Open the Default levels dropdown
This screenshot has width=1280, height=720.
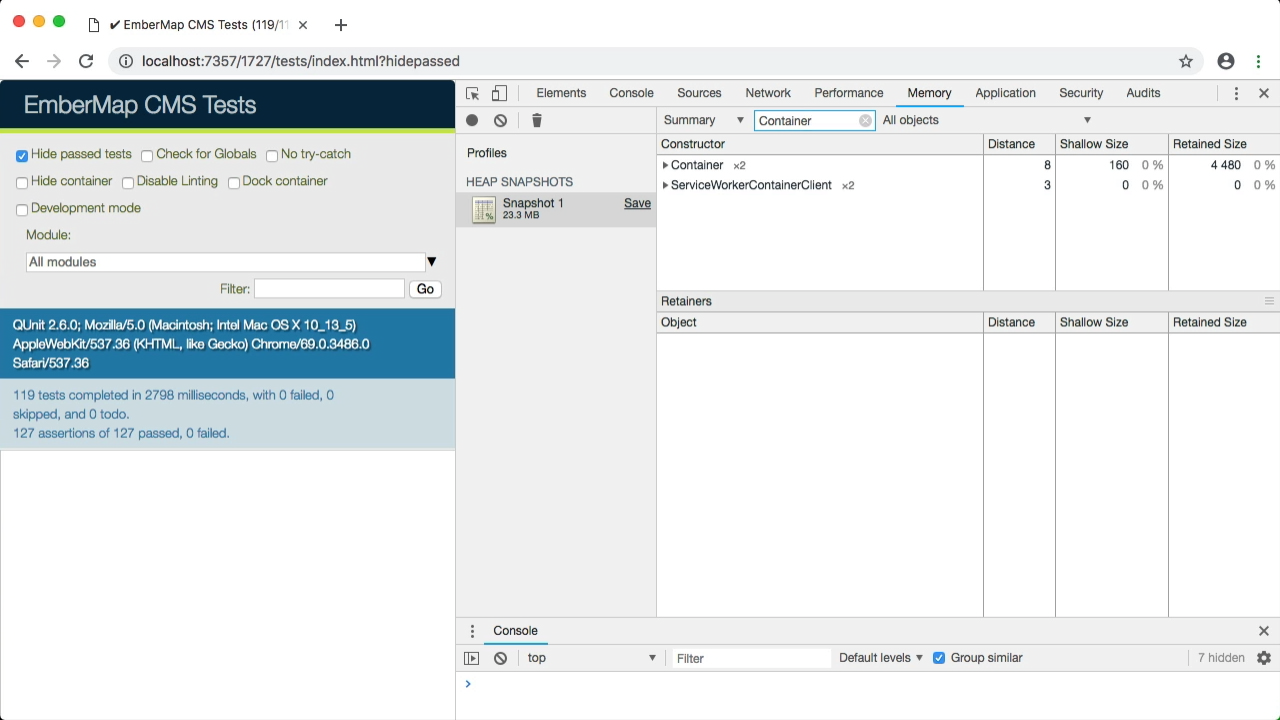880,658
